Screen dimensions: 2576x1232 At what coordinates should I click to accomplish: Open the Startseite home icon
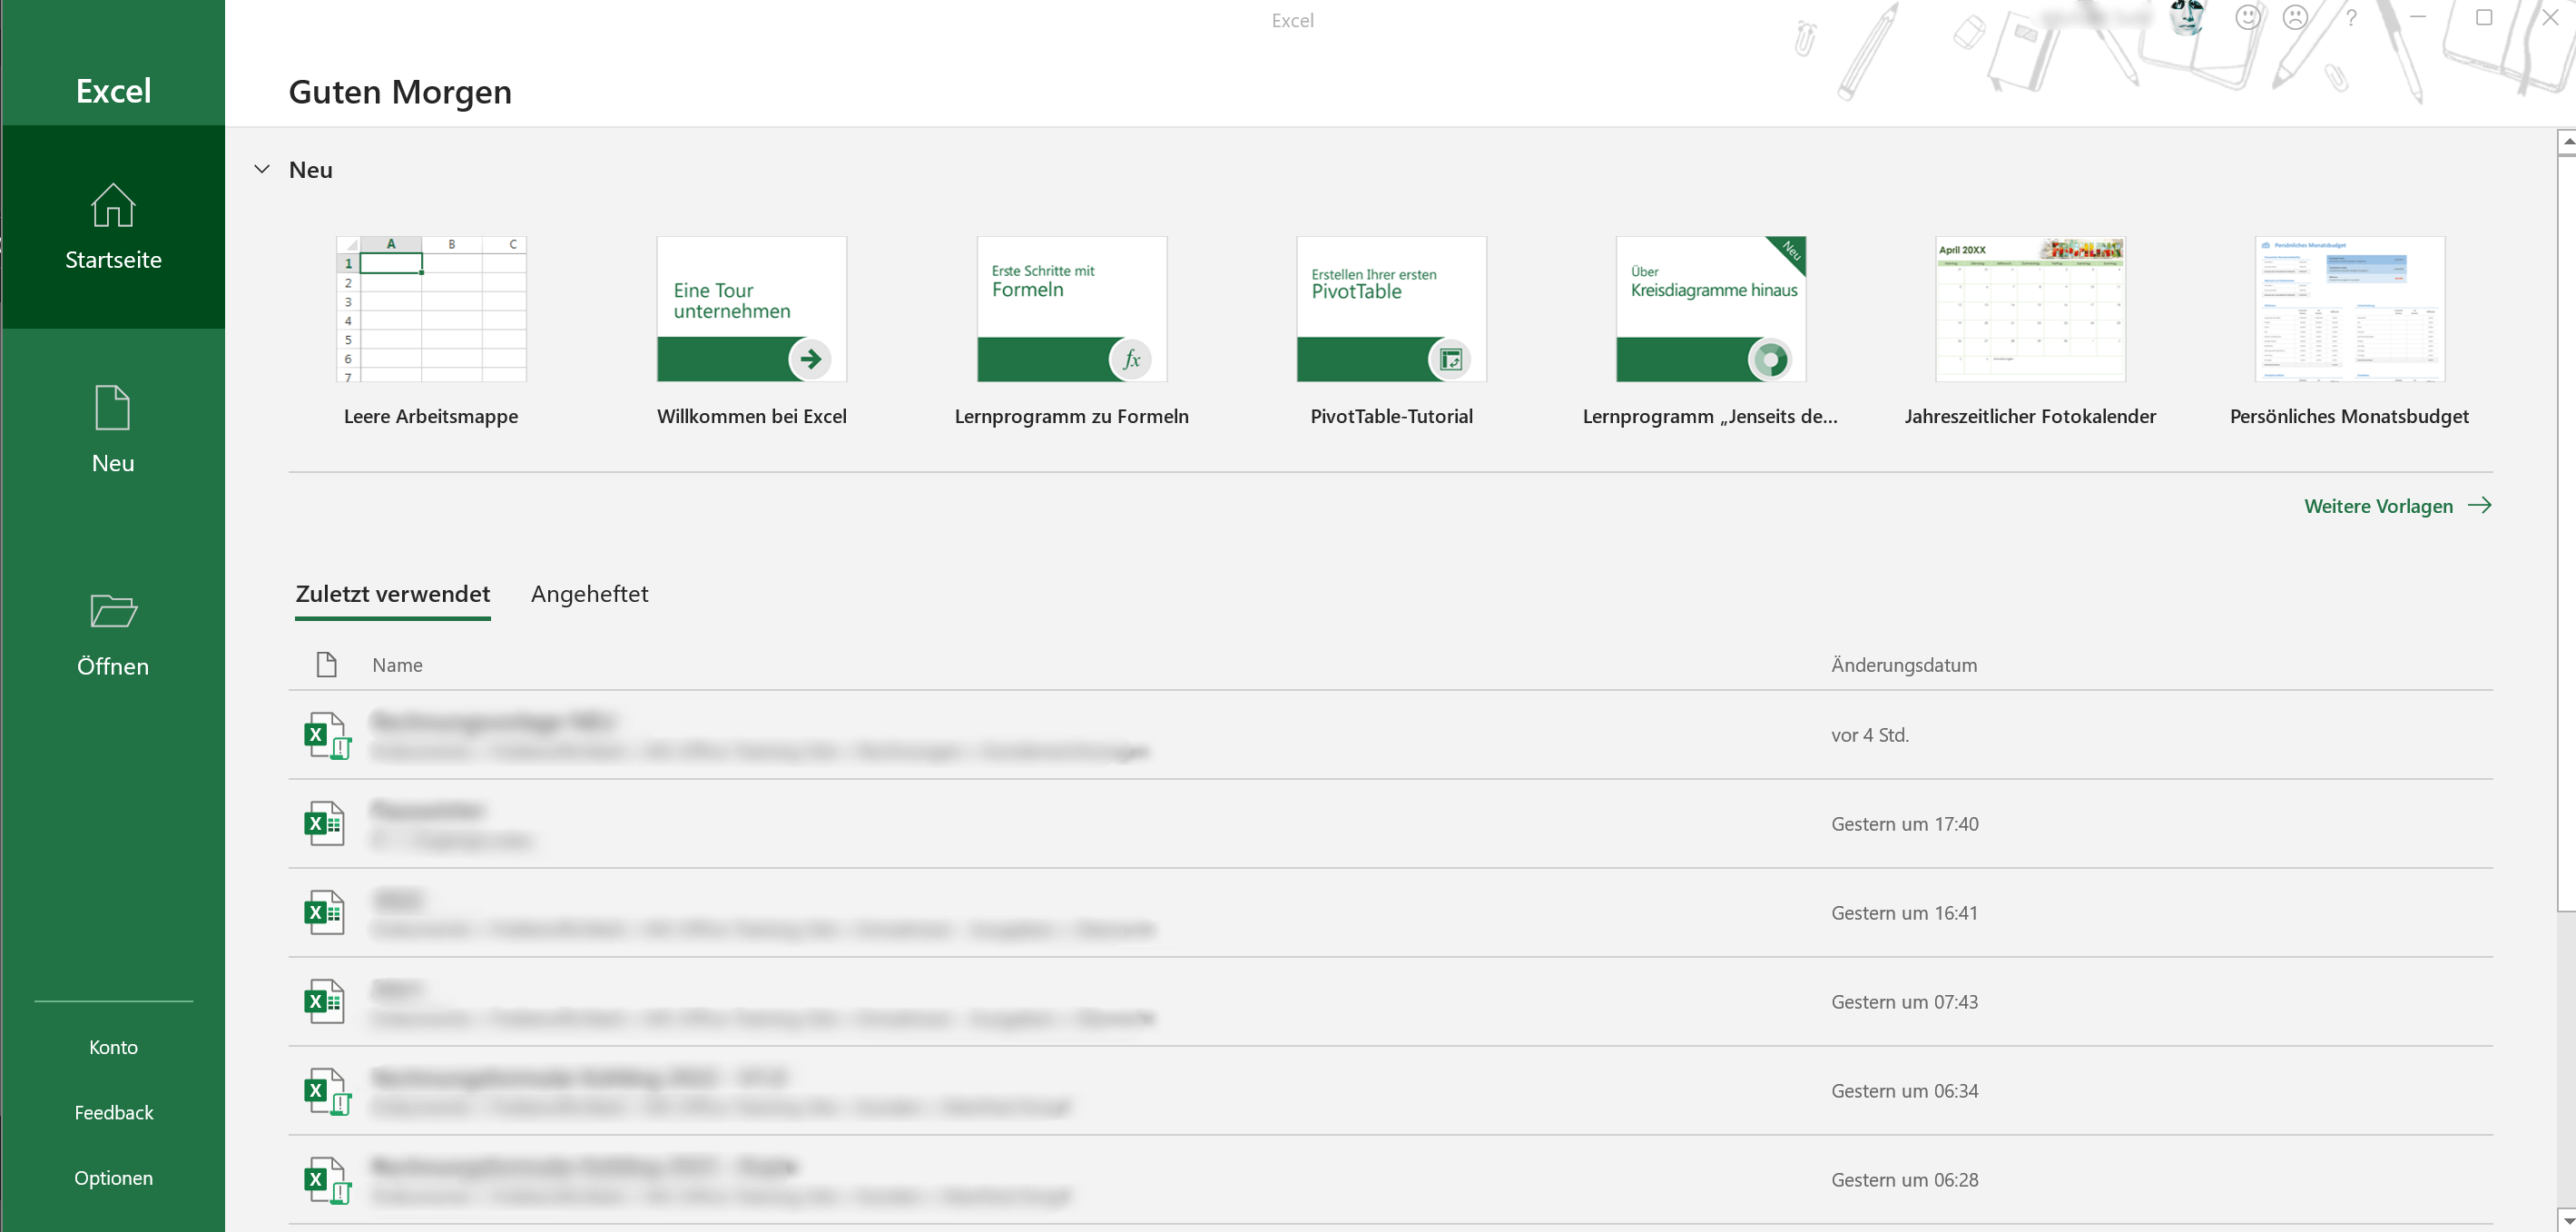coord(113,205)
